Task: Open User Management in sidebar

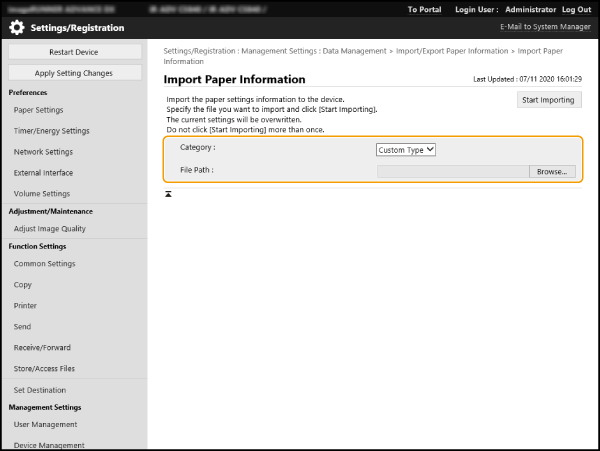Action: coord(45,425)
